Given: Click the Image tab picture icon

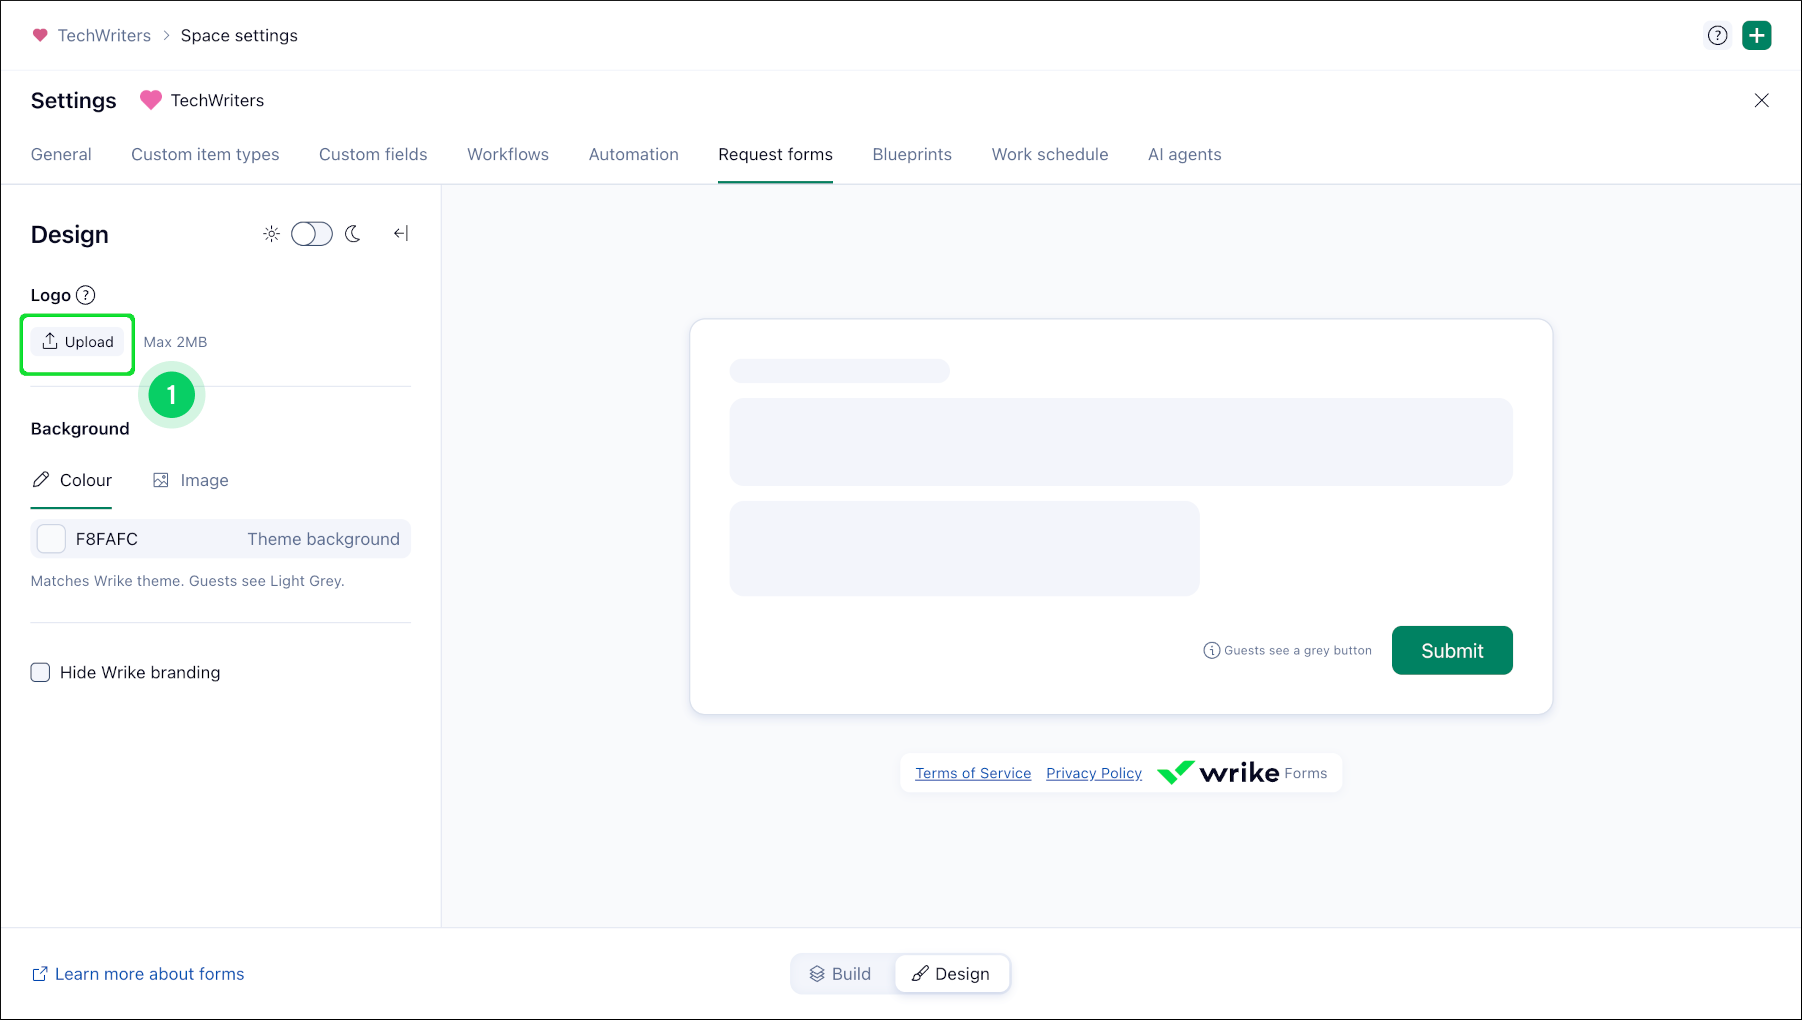Looking at the screenshot, I should [160, 480].
